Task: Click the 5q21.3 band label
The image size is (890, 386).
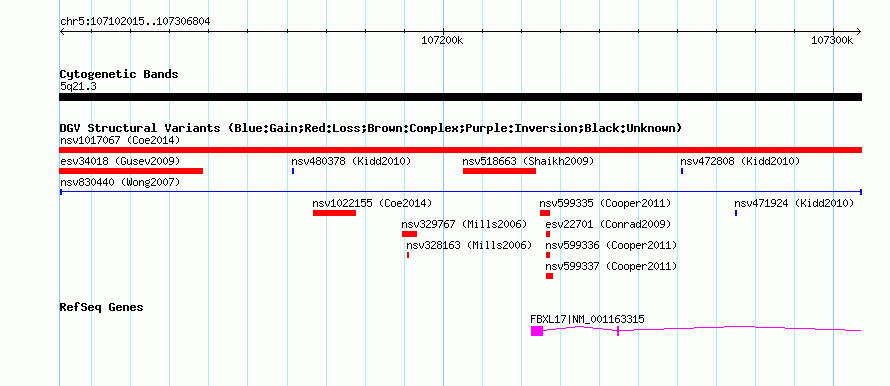Action: coord(78,86)
